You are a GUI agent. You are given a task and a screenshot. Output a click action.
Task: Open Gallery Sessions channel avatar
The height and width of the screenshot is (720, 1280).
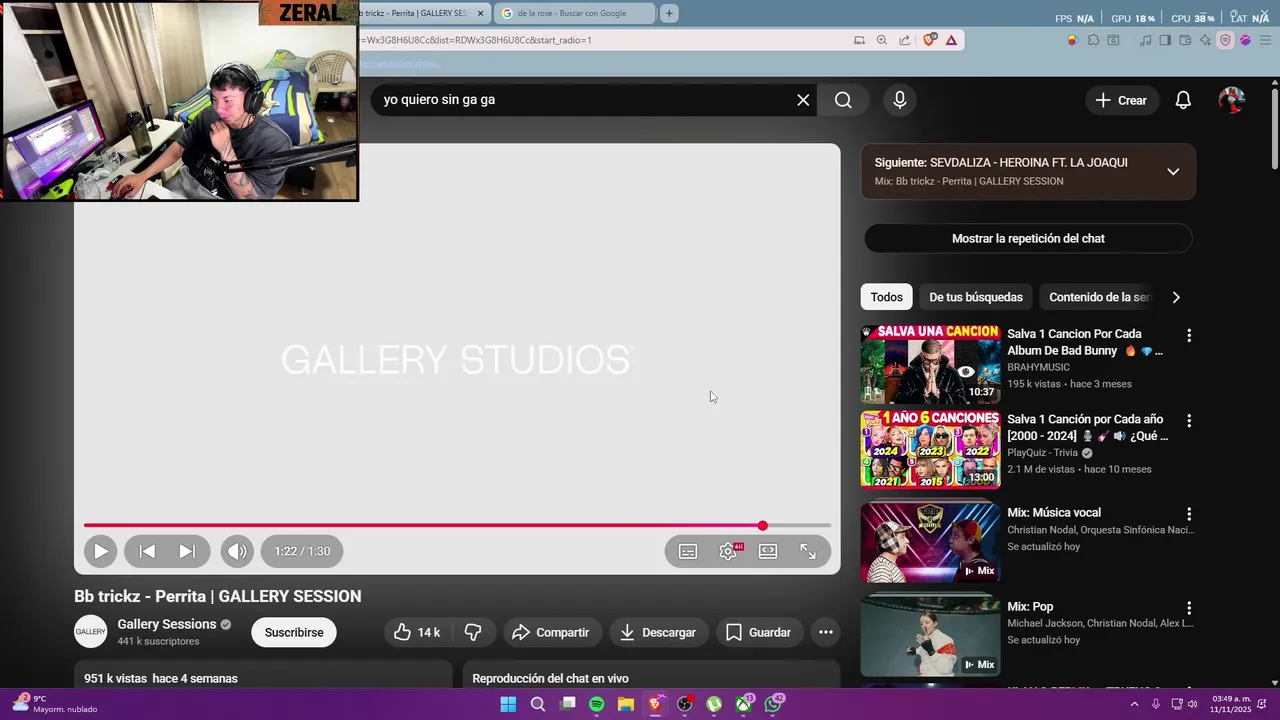click(90, 632)
